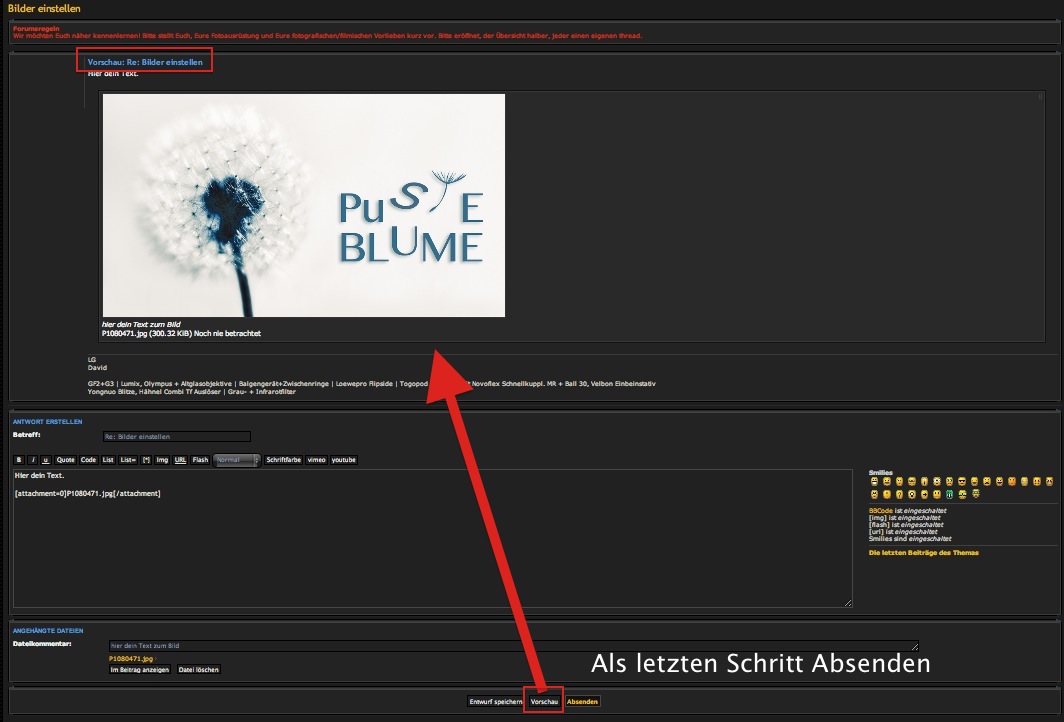Insert the green Mr. Green smiley
The height and width of the screenshot is (722, 1064).
(949, 494)
